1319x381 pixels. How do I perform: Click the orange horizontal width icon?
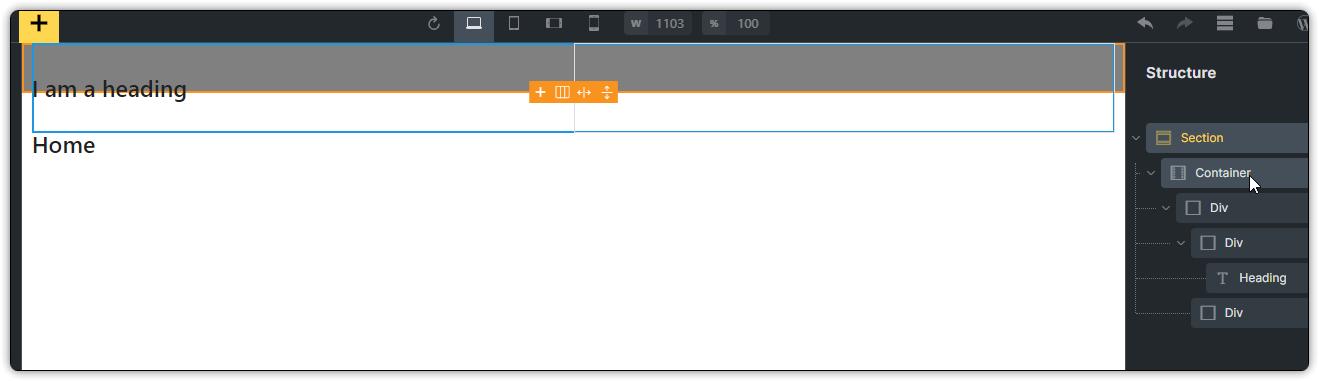tap(584, 92)
